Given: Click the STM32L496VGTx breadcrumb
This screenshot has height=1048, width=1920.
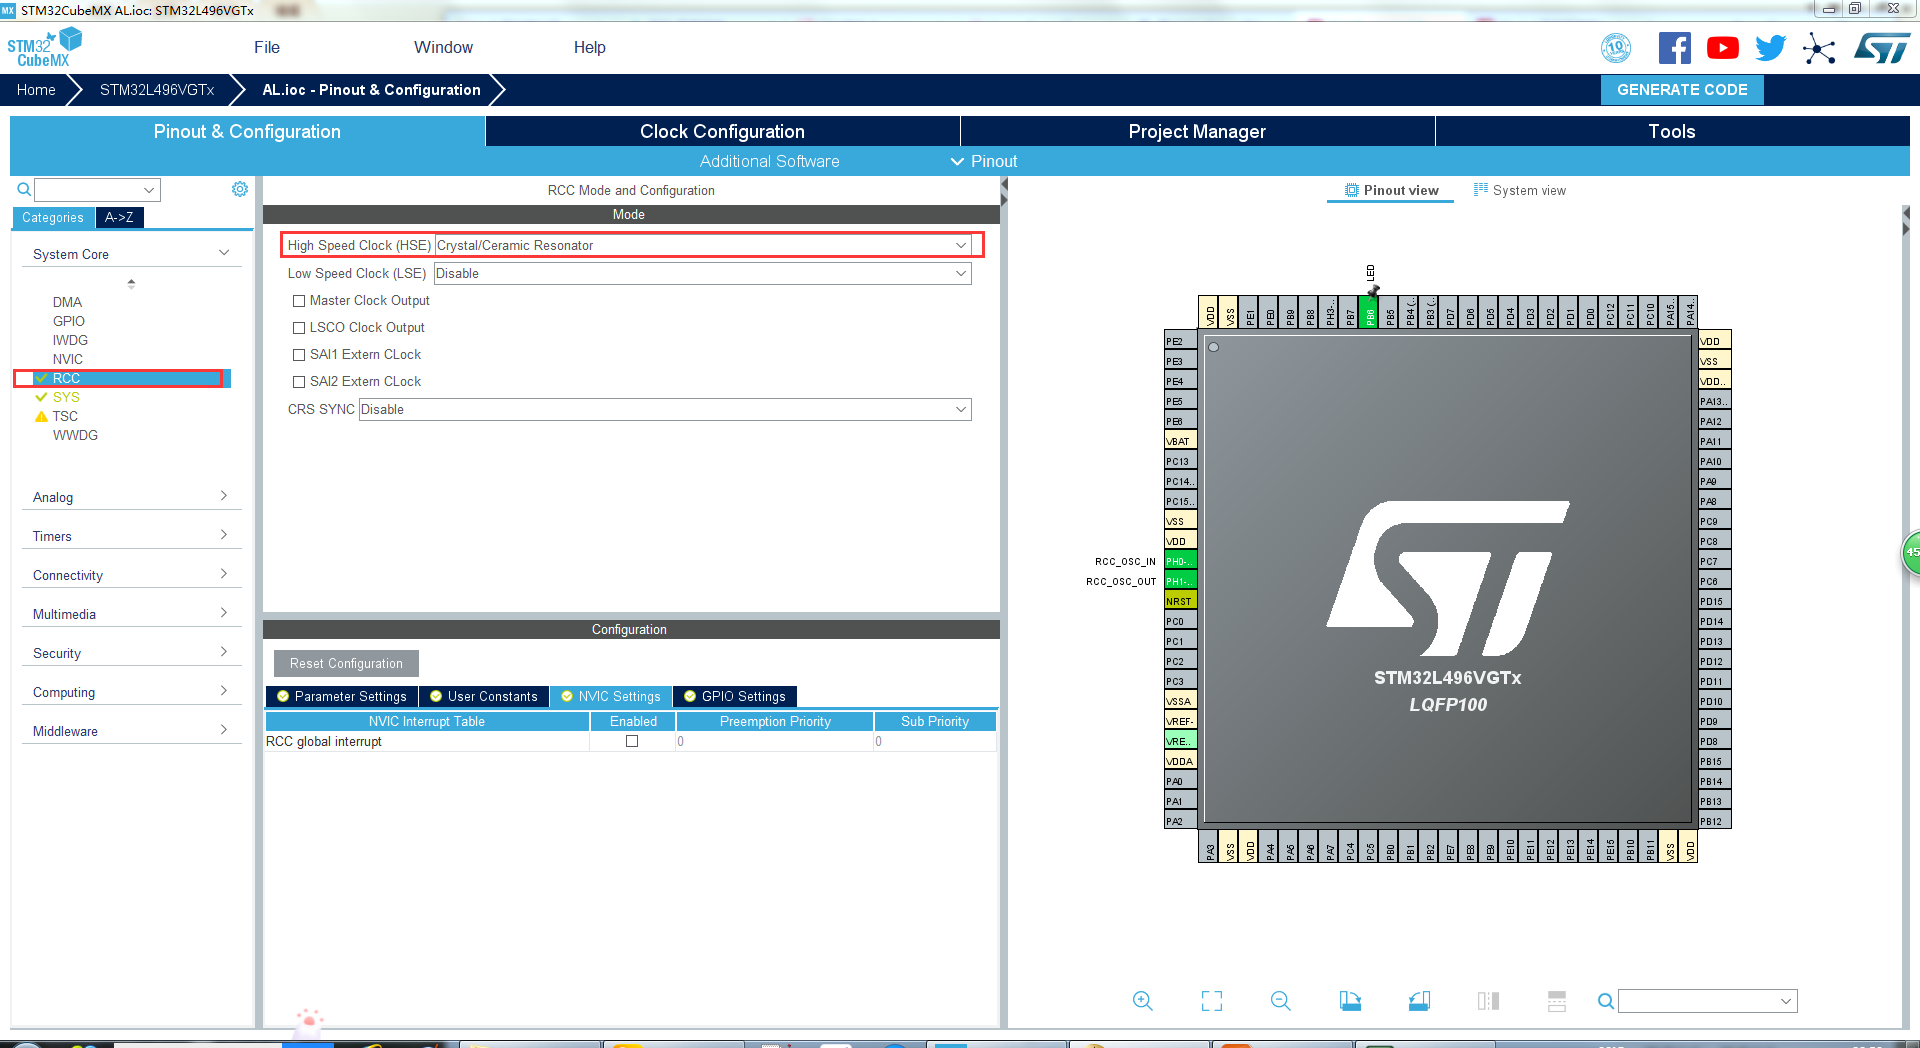Looking at the screenshot, I should click(157, 90).
